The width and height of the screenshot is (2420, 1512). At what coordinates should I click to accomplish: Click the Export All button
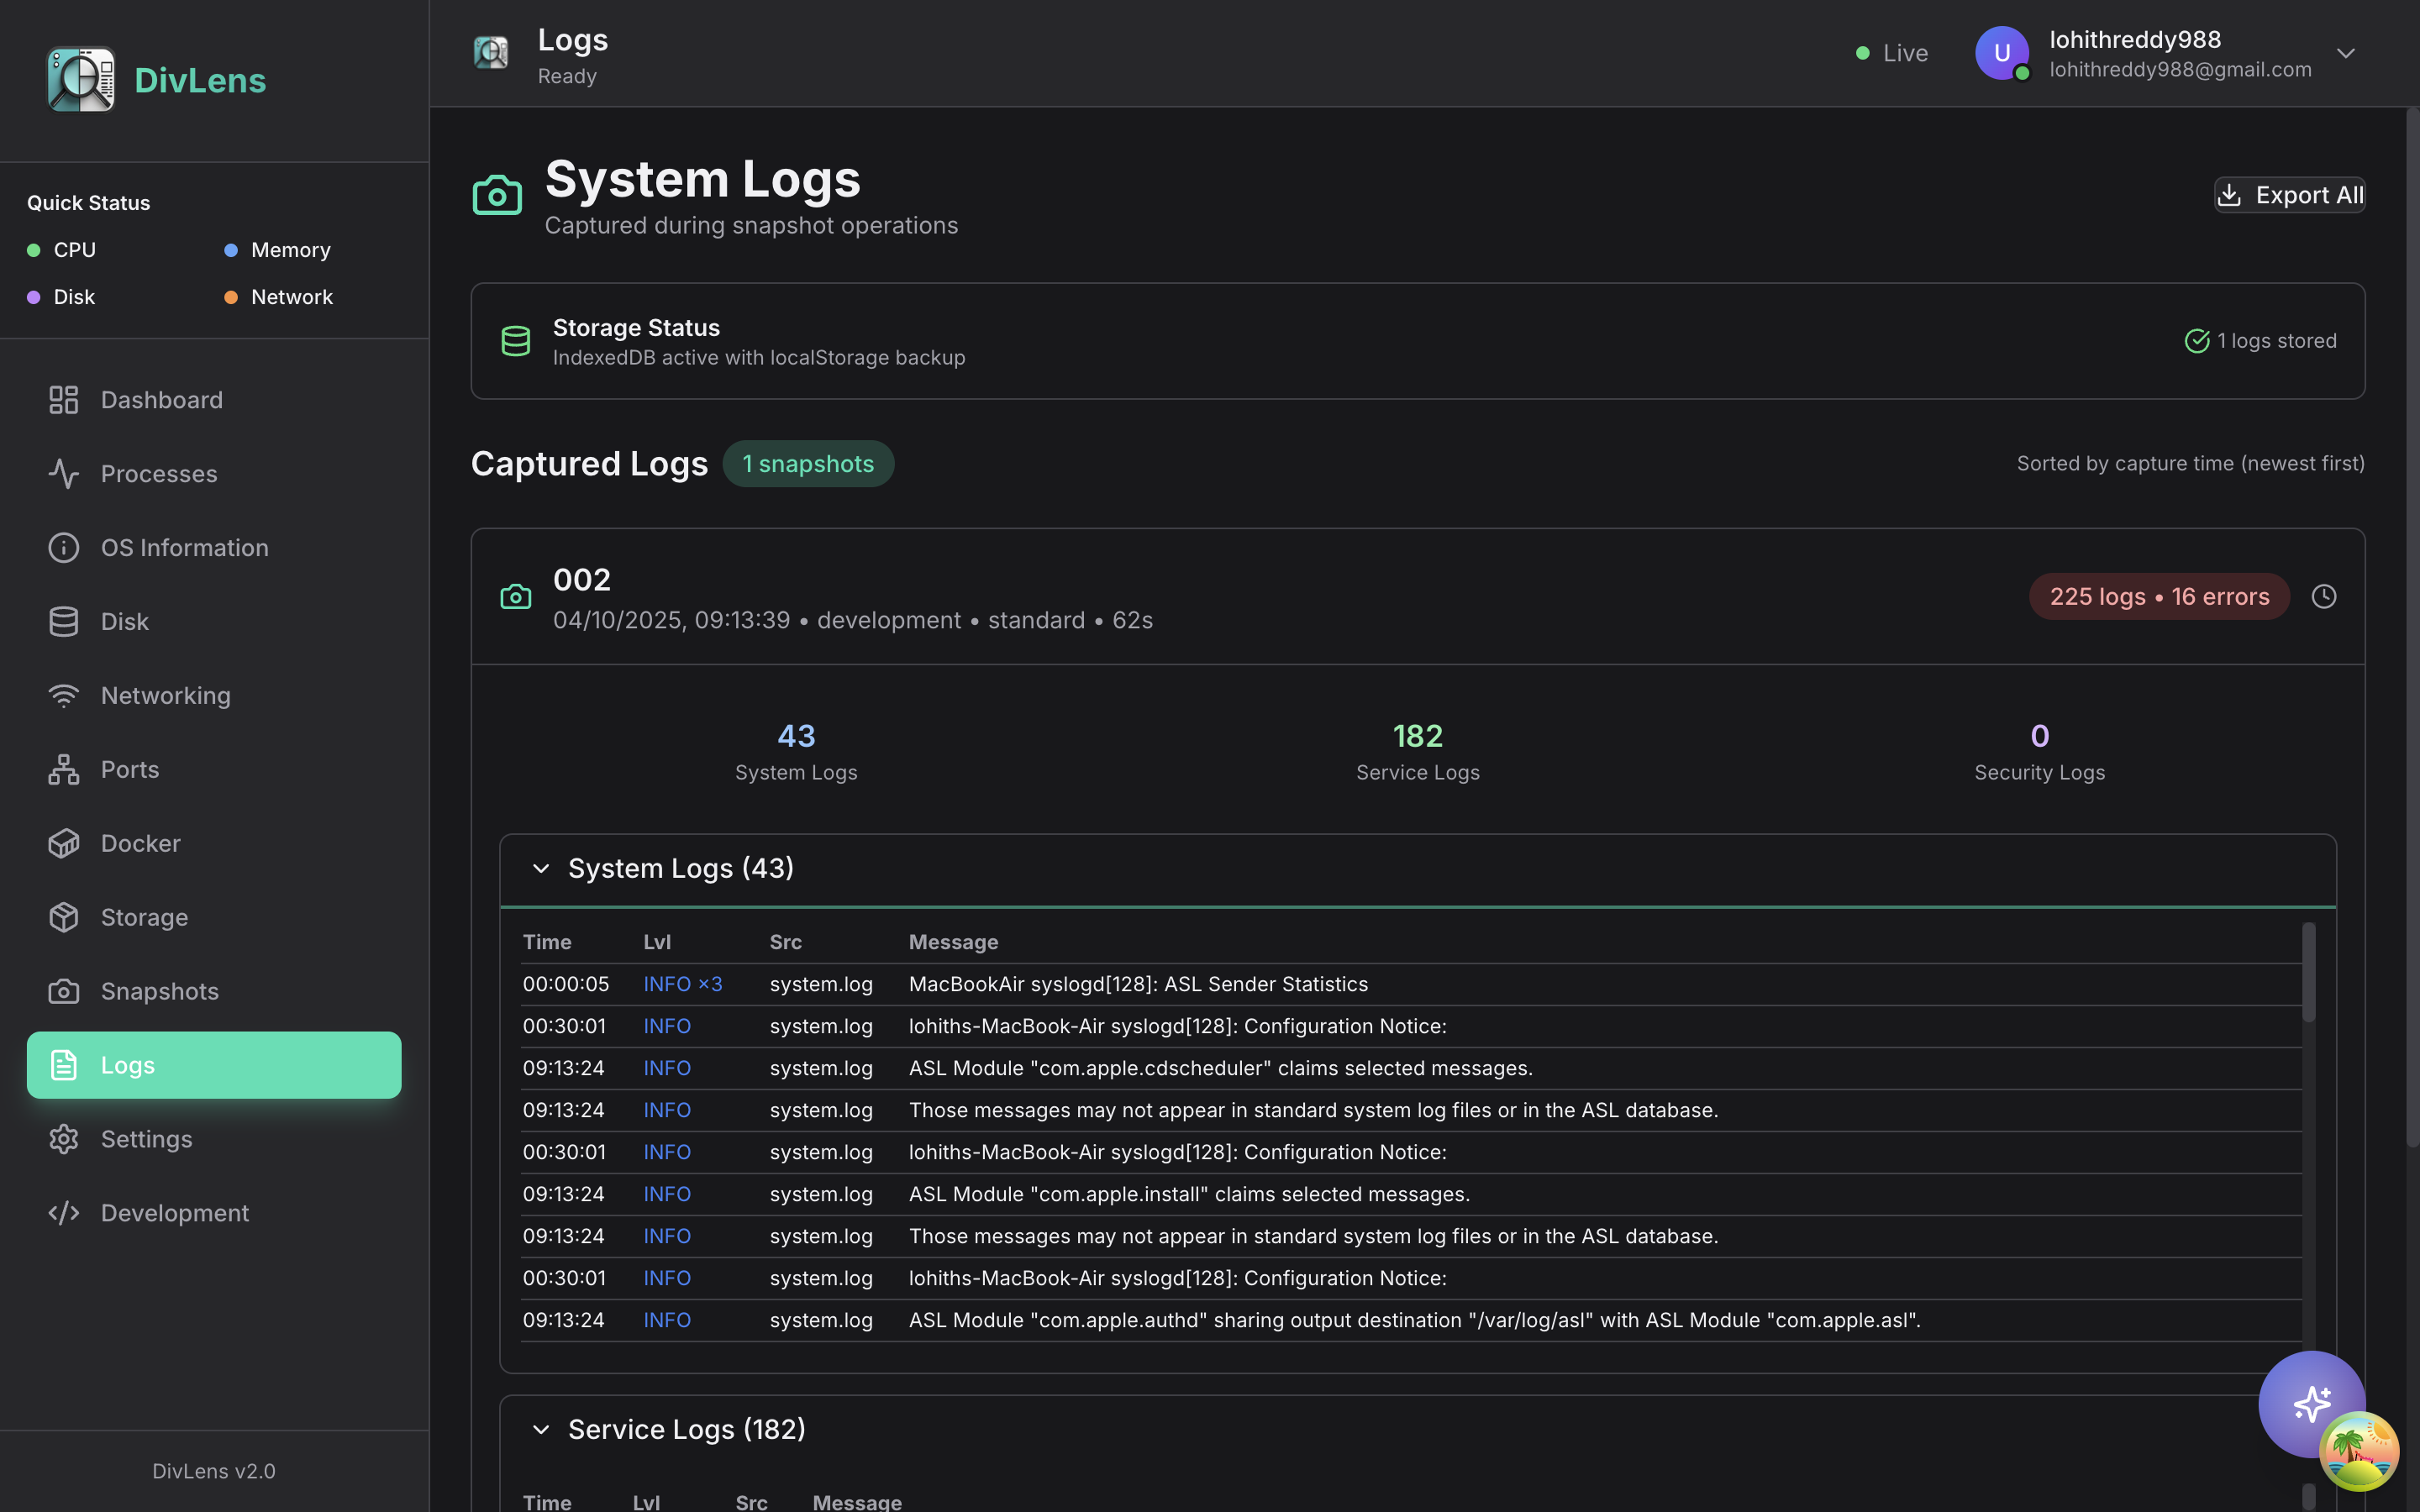pyautogui.click(x=2289, y=195)
